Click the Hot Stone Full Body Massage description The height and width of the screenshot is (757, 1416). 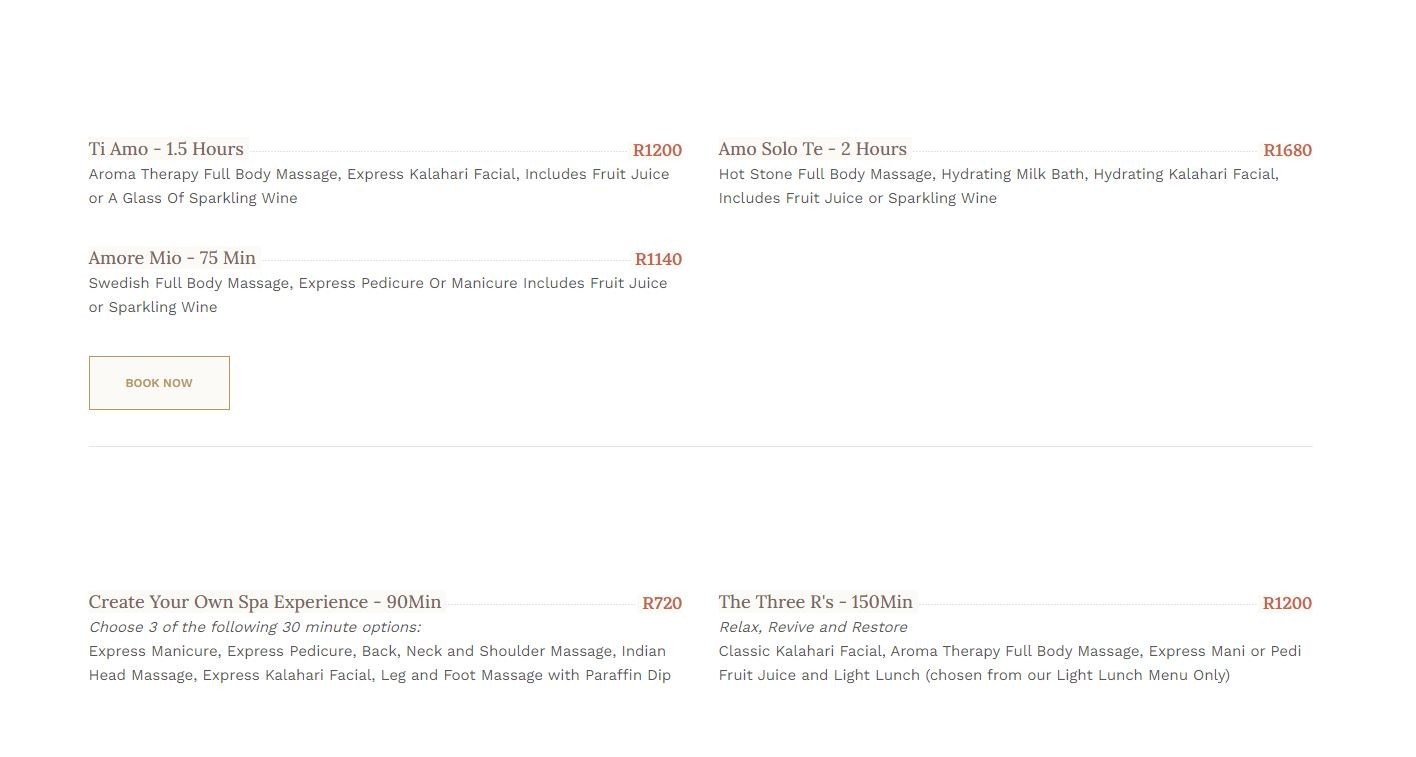click(997, 186)
